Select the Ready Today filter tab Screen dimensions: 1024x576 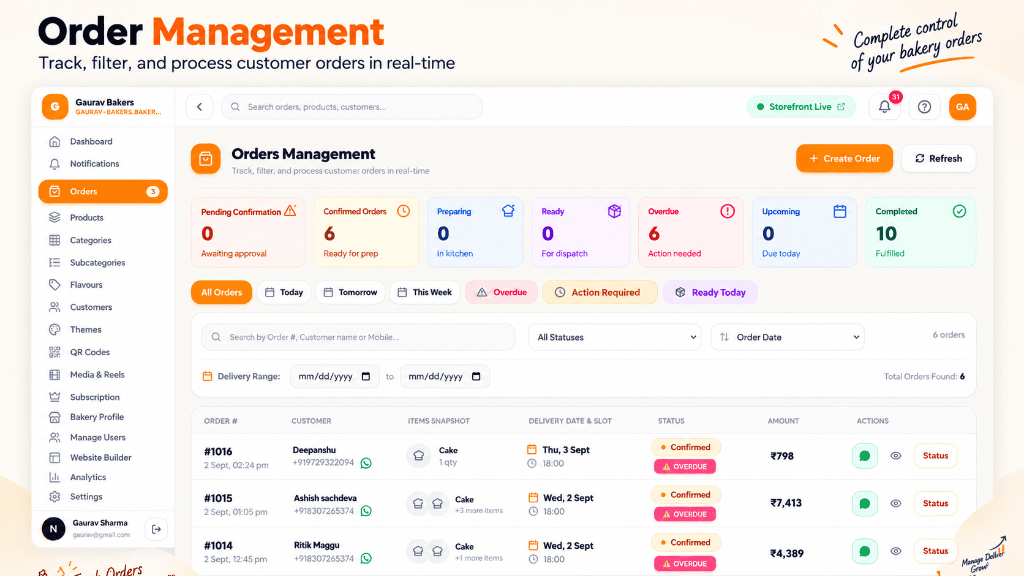coord(710,292)
